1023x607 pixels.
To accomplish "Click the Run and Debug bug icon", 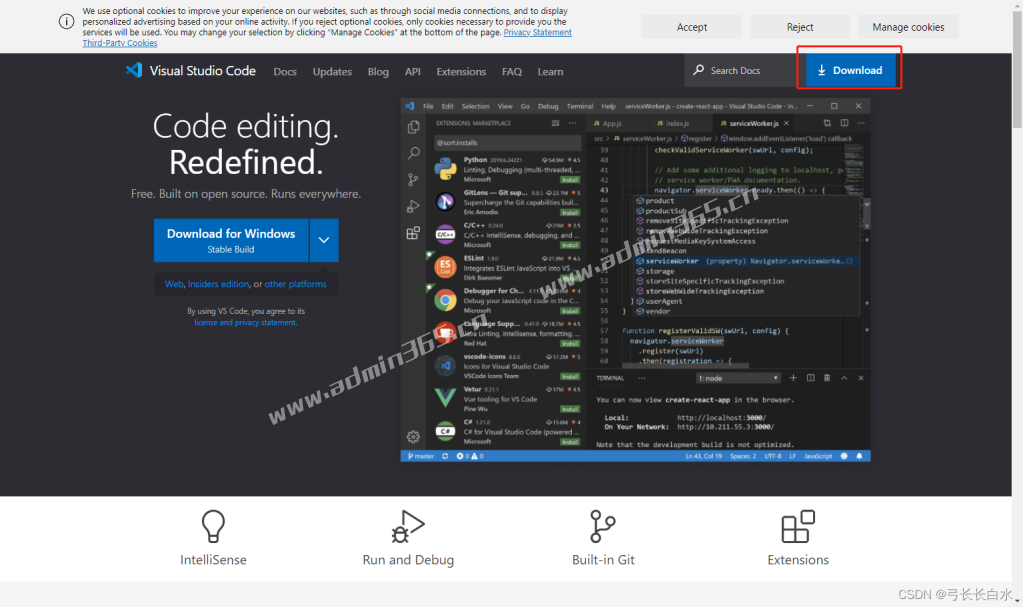I will pyautogui.click(x=408, y=526).
